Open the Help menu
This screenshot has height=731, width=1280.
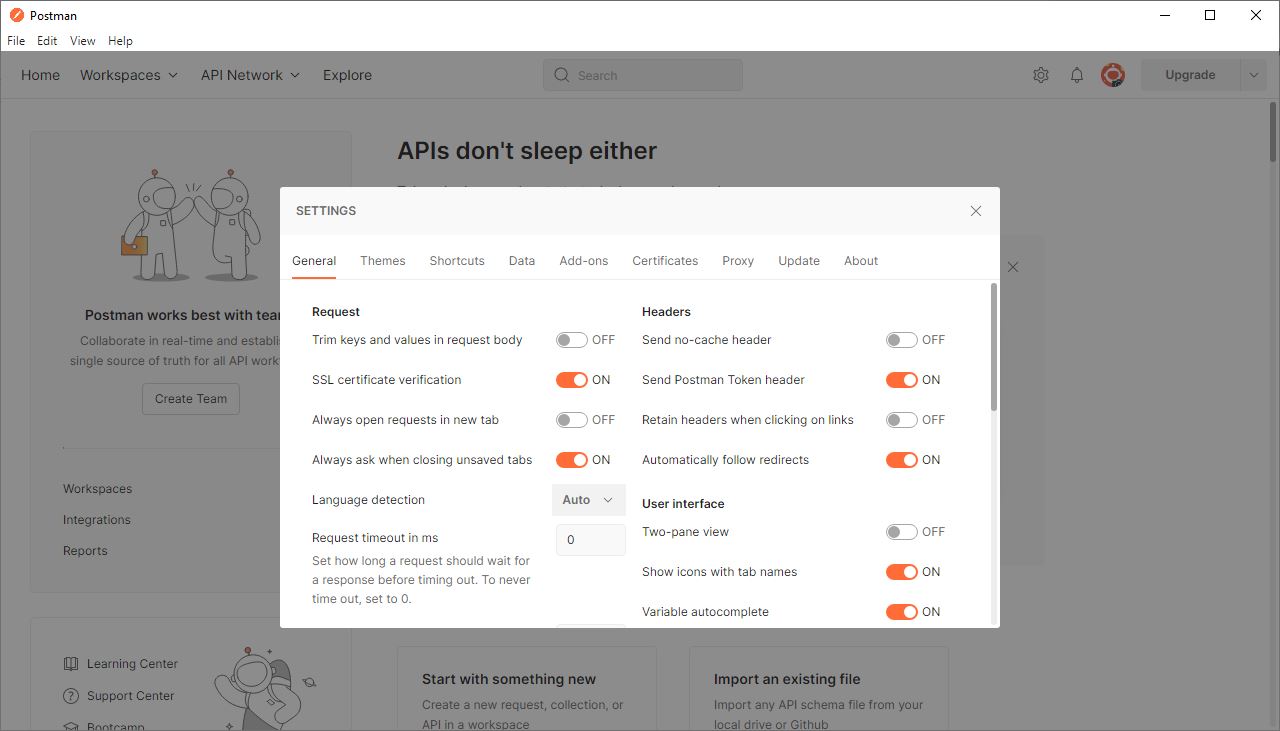(120, 41)
